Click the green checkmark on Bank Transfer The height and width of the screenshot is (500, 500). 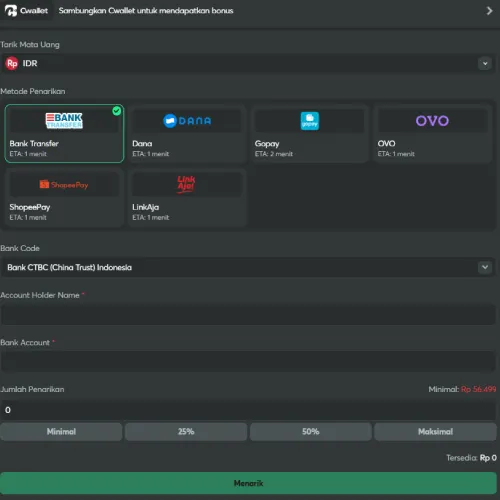tap(117, 111)
